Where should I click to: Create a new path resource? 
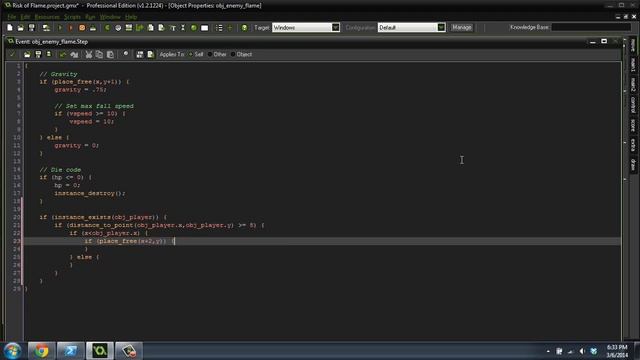tap(140, 27)
